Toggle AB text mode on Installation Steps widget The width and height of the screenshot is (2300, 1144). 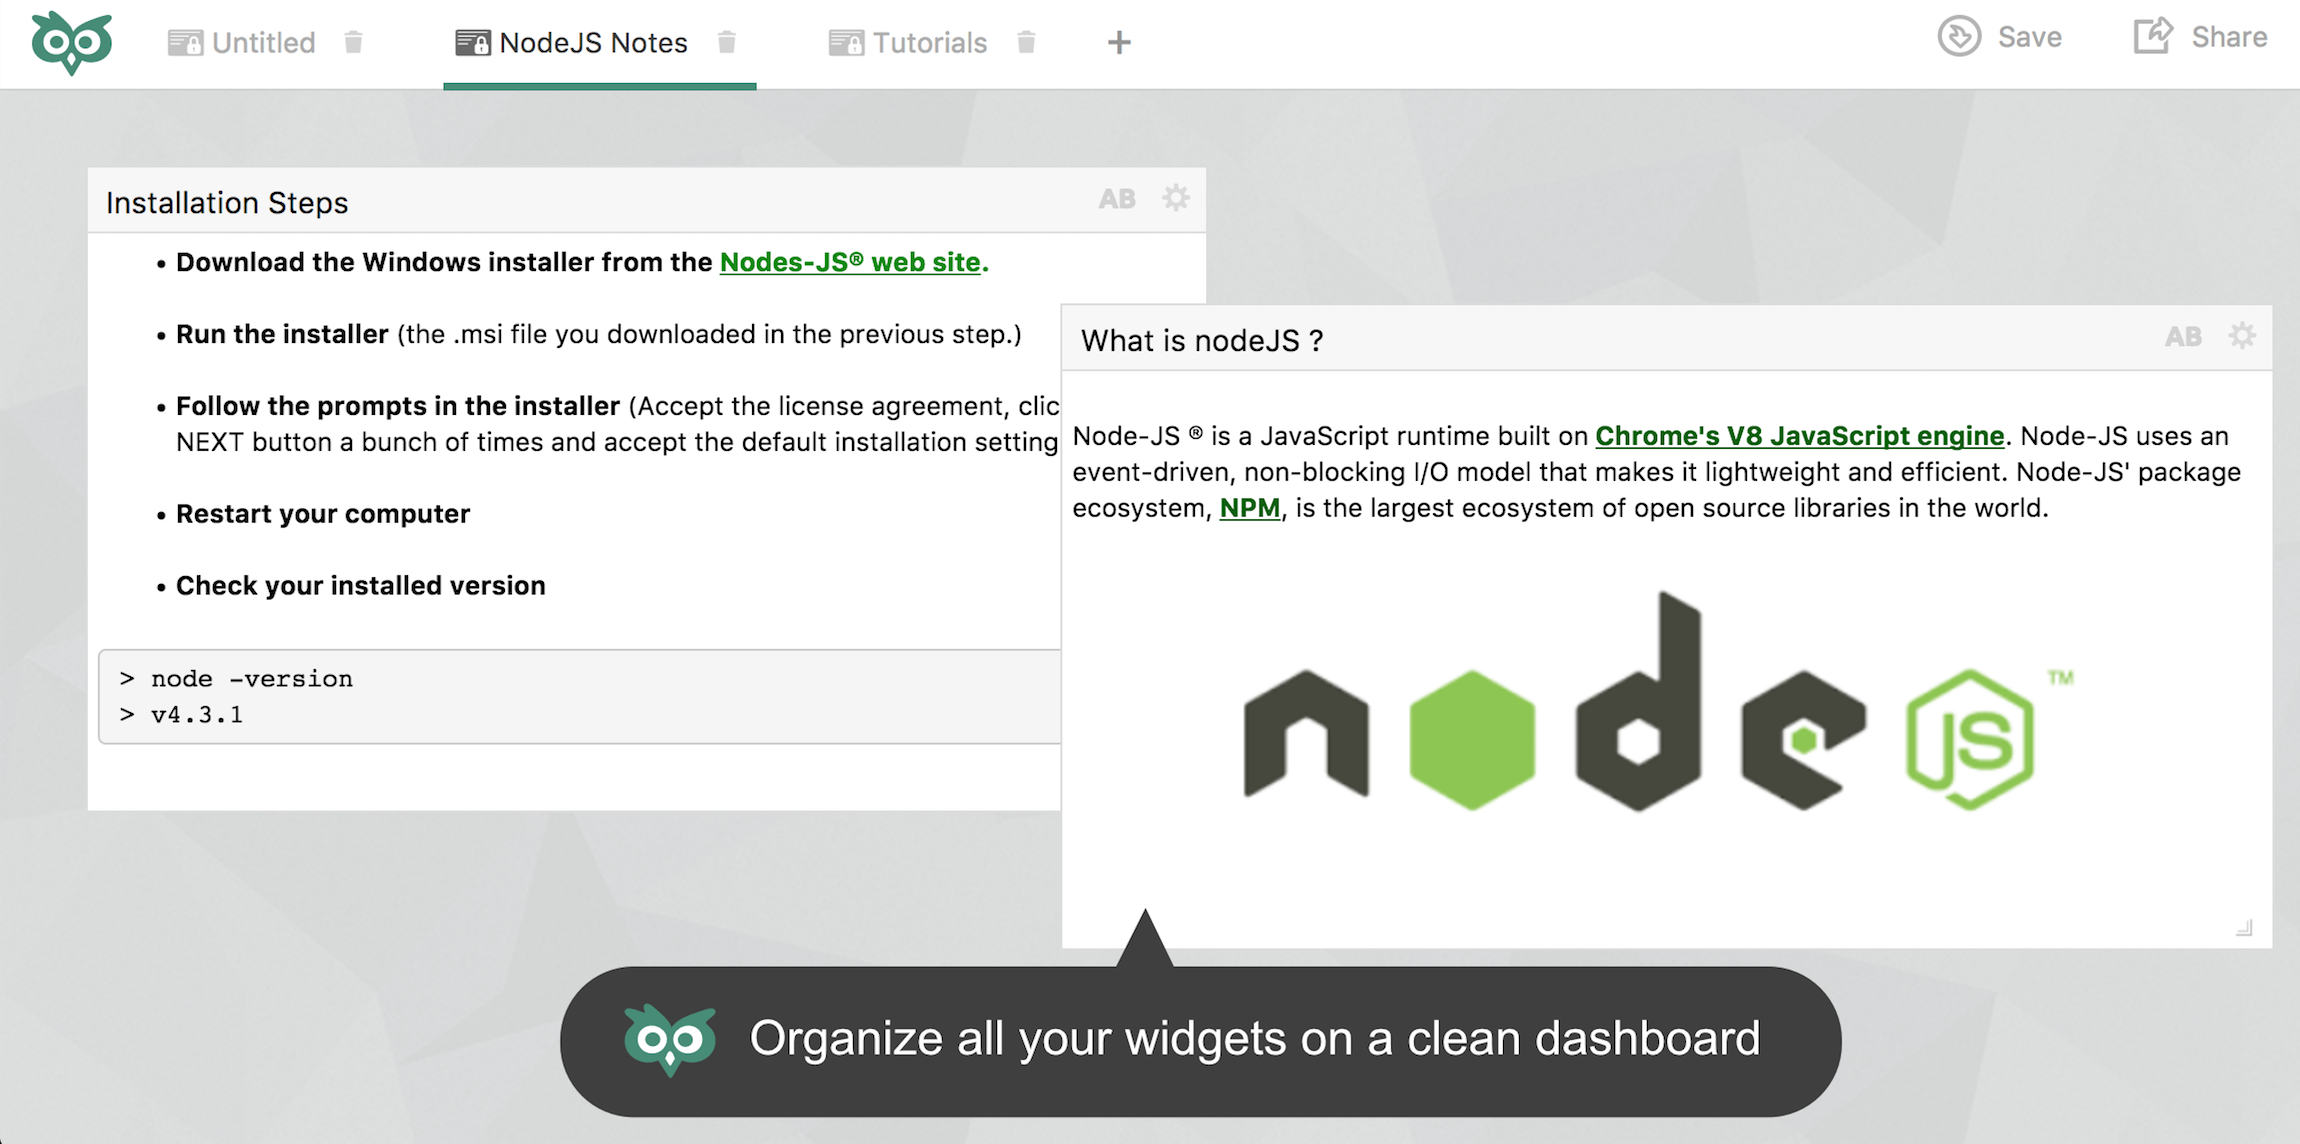pyautogui.click(x=1117, y=199)
